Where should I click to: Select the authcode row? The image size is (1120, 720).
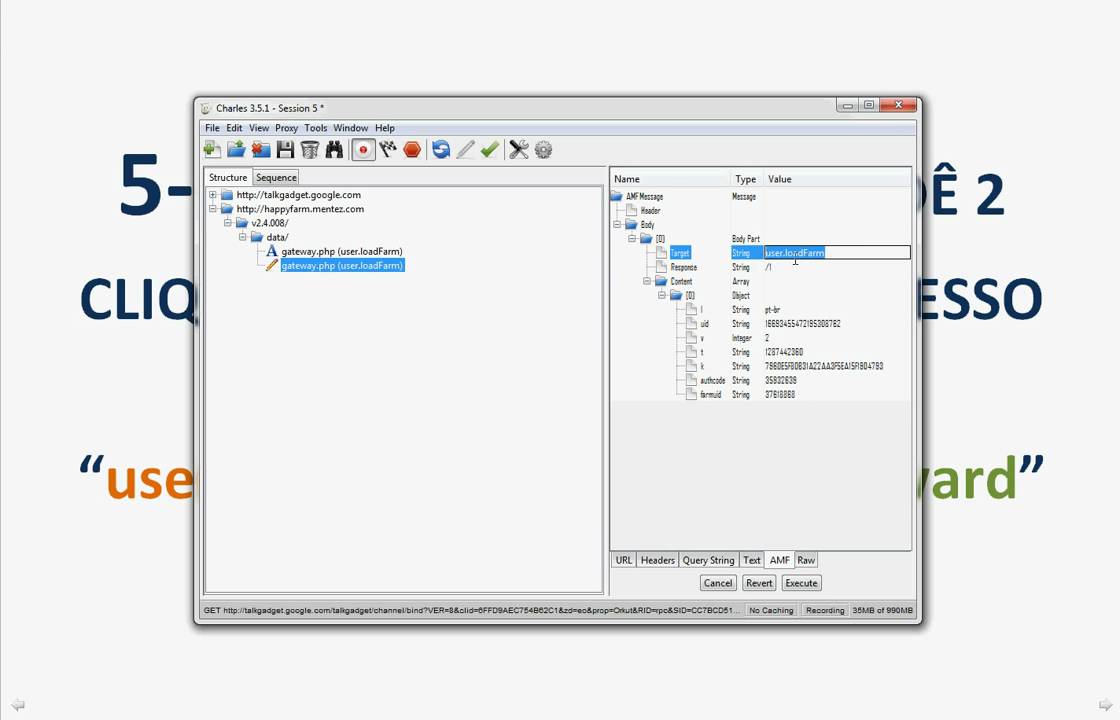pyautogui.click(x=761, y=380)
